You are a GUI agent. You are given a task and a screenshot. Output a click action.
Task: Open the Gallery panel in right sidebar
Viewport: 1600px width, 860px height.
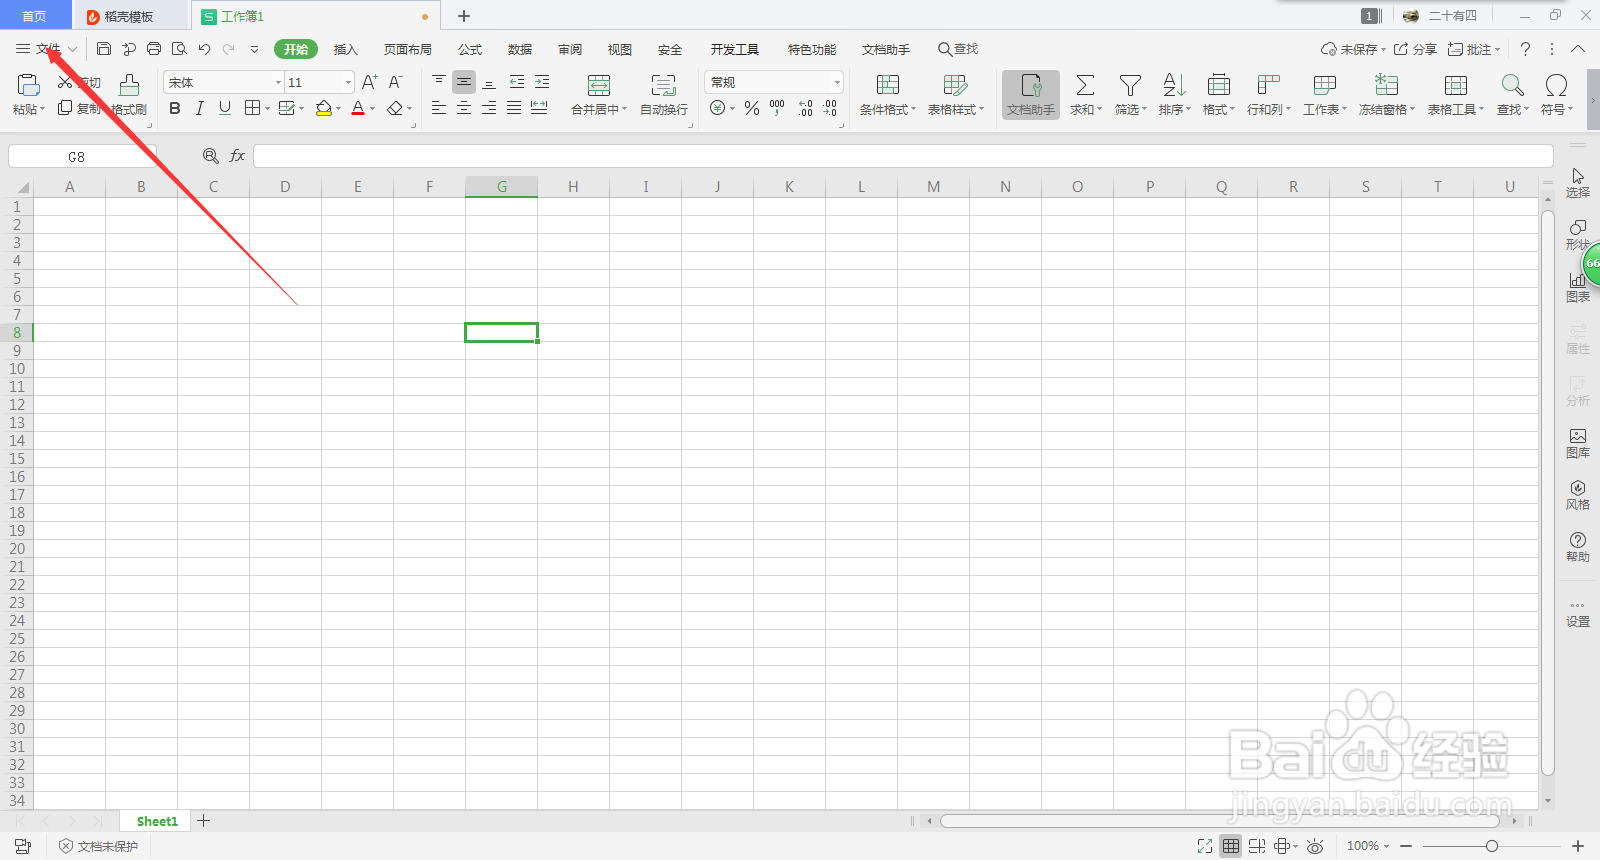click(x=1578, y=443)
